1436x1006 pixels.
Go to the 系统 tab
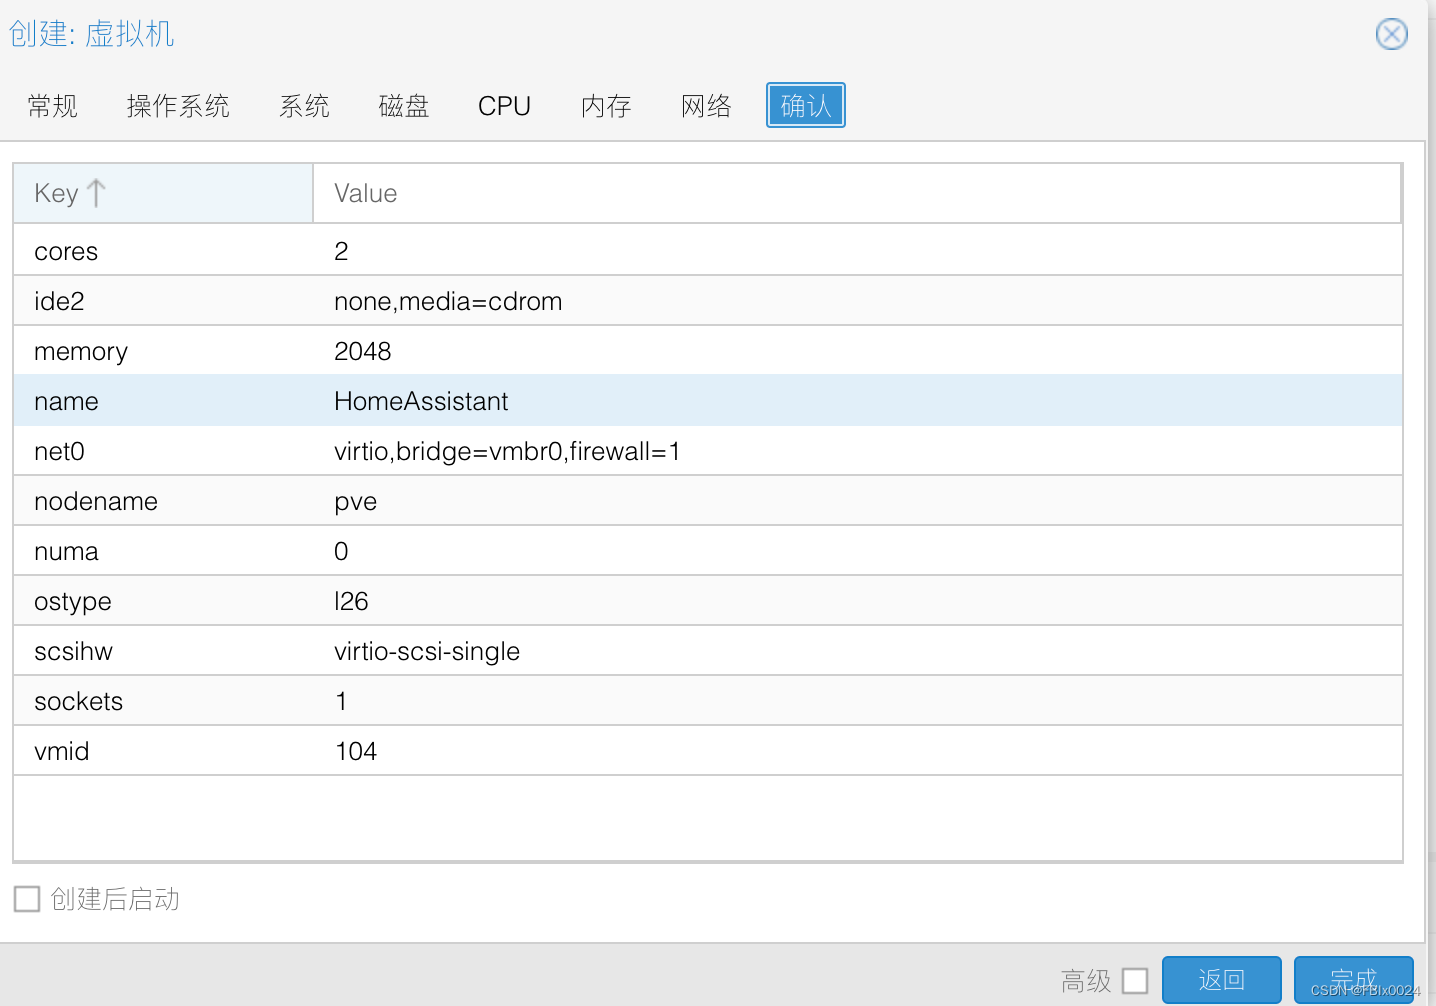point(304,106)
